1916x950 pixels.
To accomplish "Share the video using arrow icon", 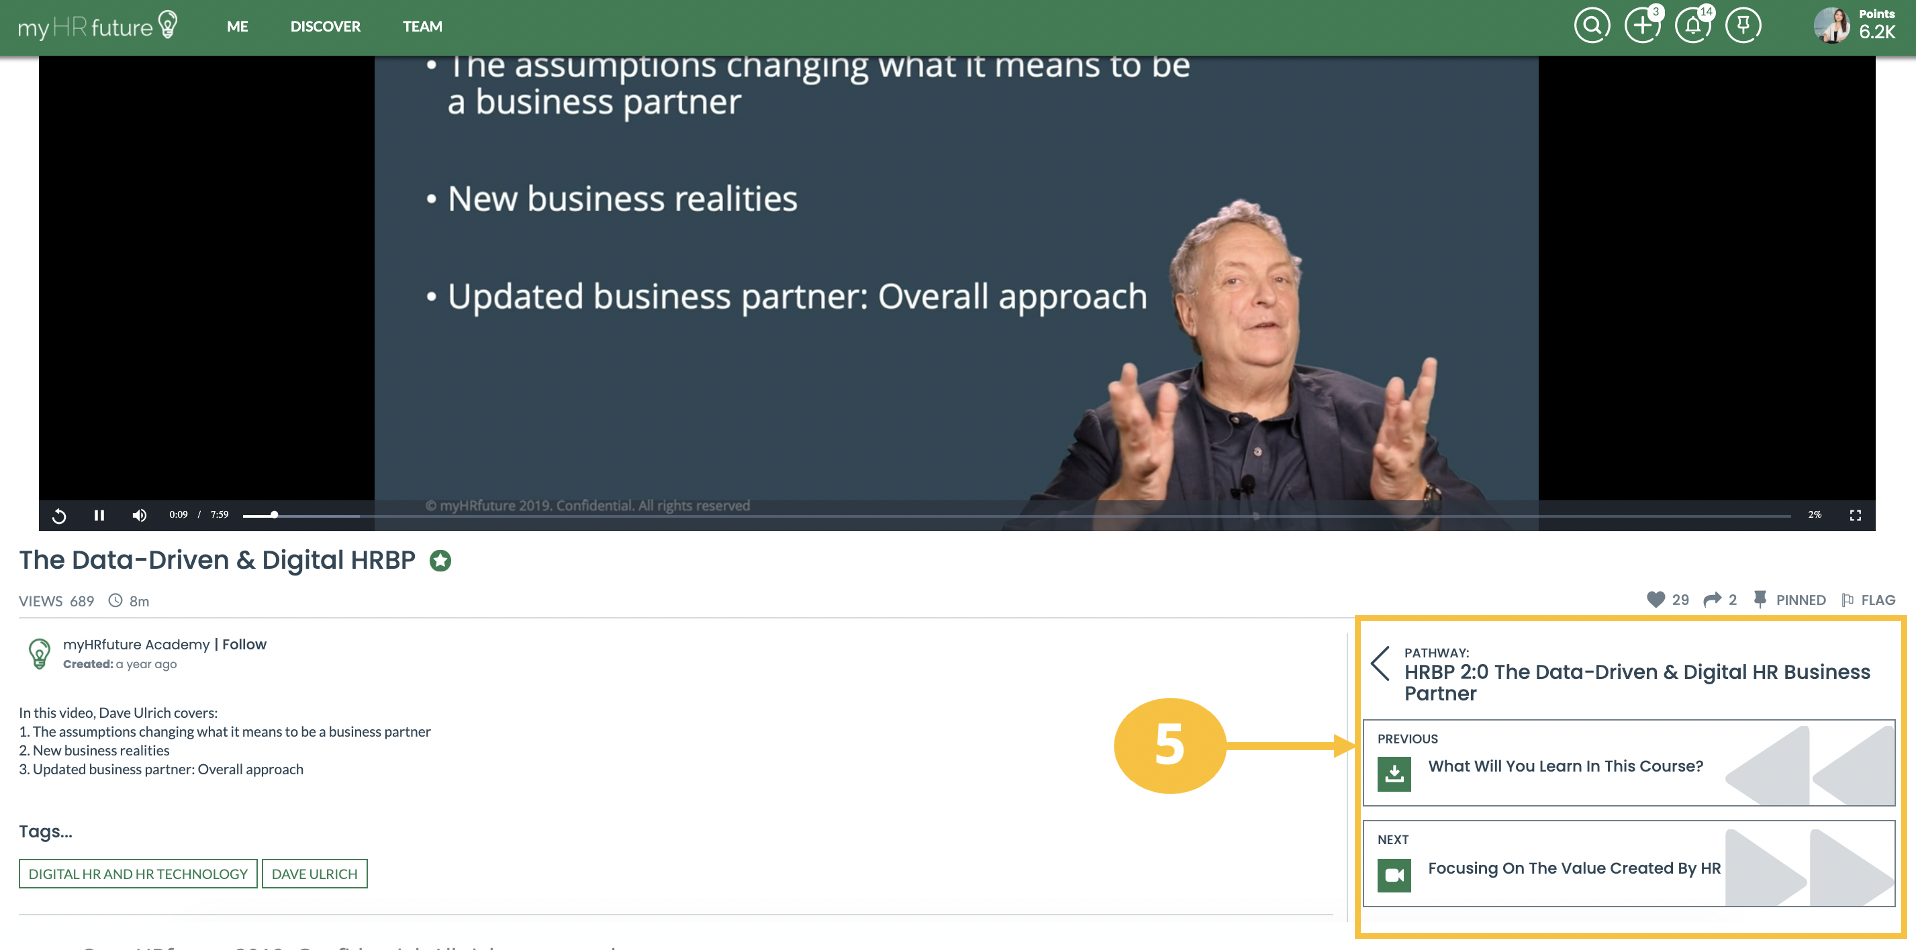I will (1713, 600).
